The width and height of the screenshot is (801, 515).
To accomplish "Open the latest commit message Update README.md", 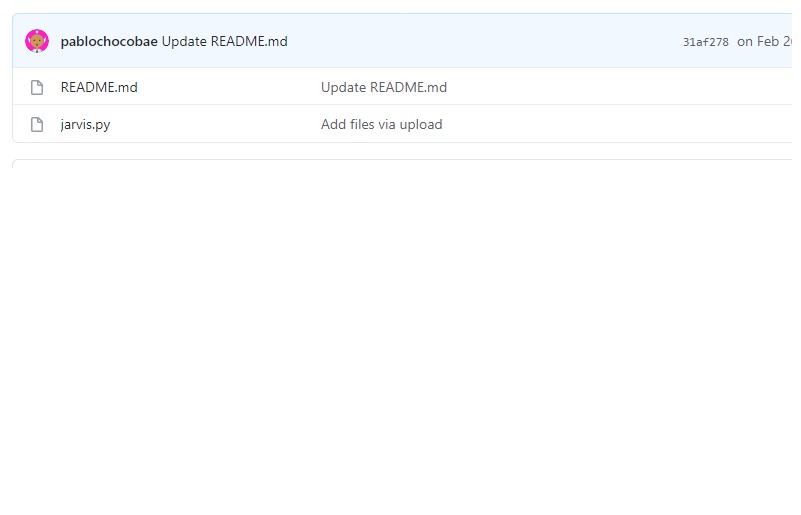I will click(x=225, y=41).
